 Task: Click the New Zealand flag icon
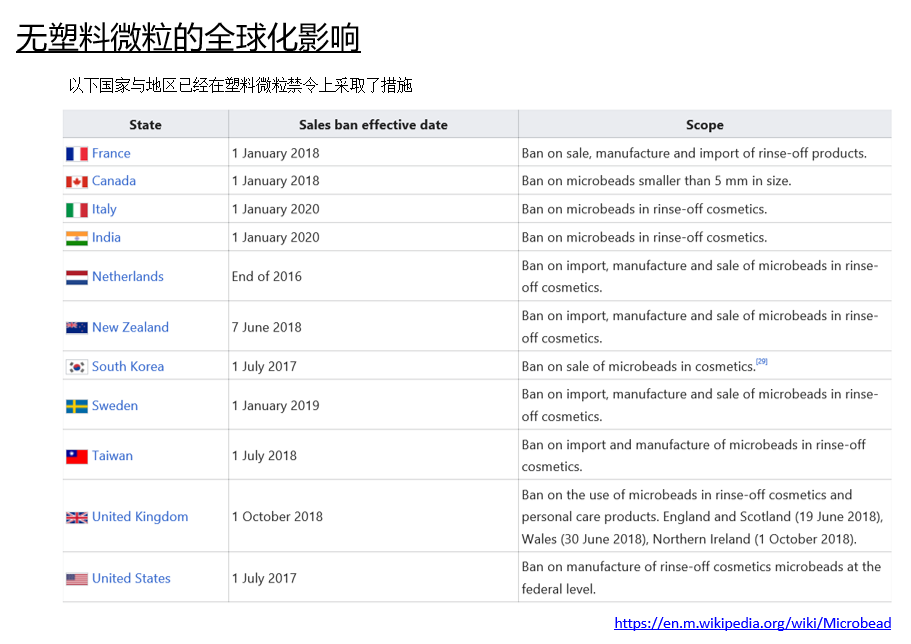click(x=76, y=328)
